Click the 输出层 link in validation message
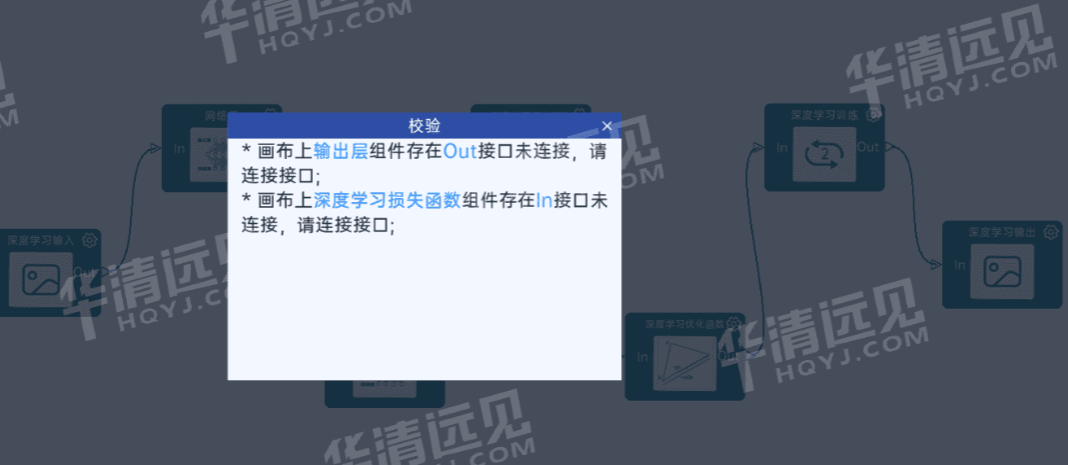 coord(341,151)
